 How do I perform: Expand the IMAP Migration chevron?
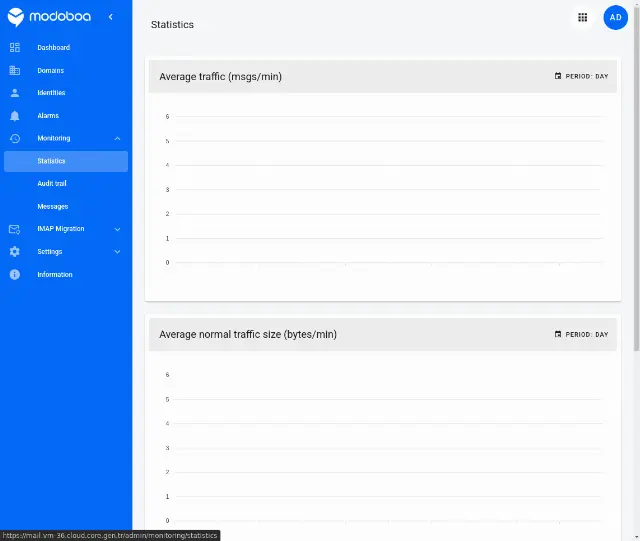(118, 229)
